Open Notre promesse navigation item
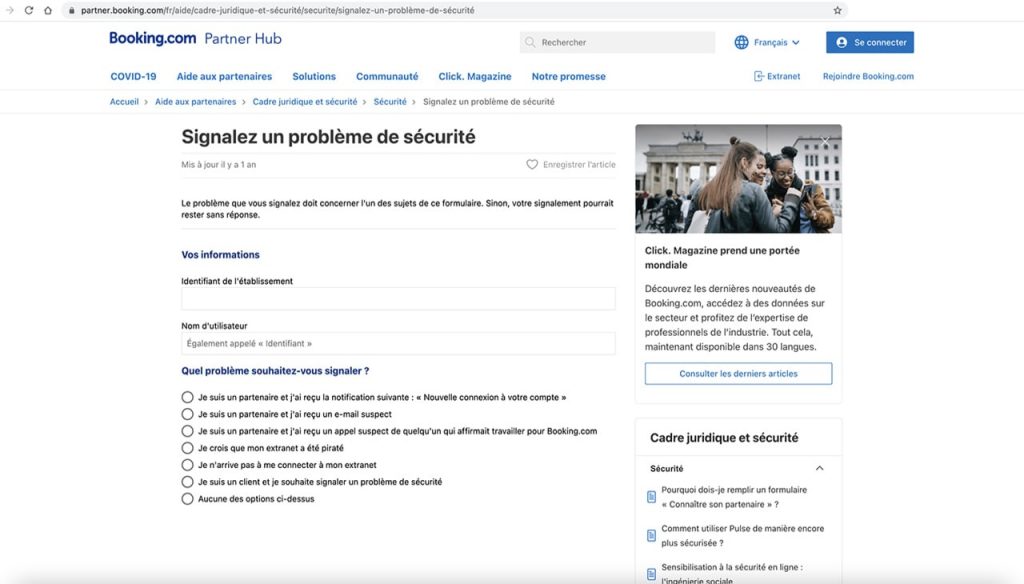Viewport: 1024px width, 584px height. [569, 76]
